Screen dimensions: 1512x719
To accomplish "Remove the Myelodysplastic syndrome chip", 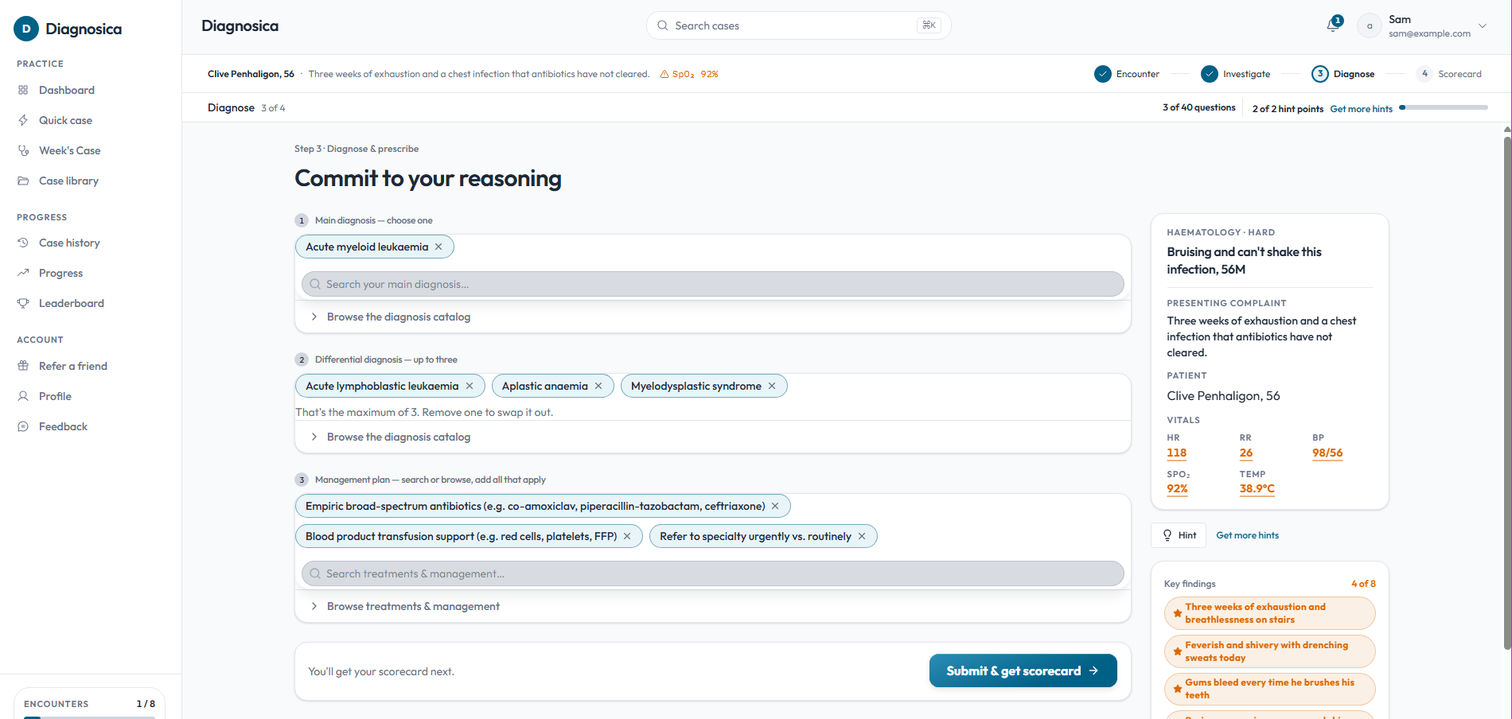I will coord(772,386).
